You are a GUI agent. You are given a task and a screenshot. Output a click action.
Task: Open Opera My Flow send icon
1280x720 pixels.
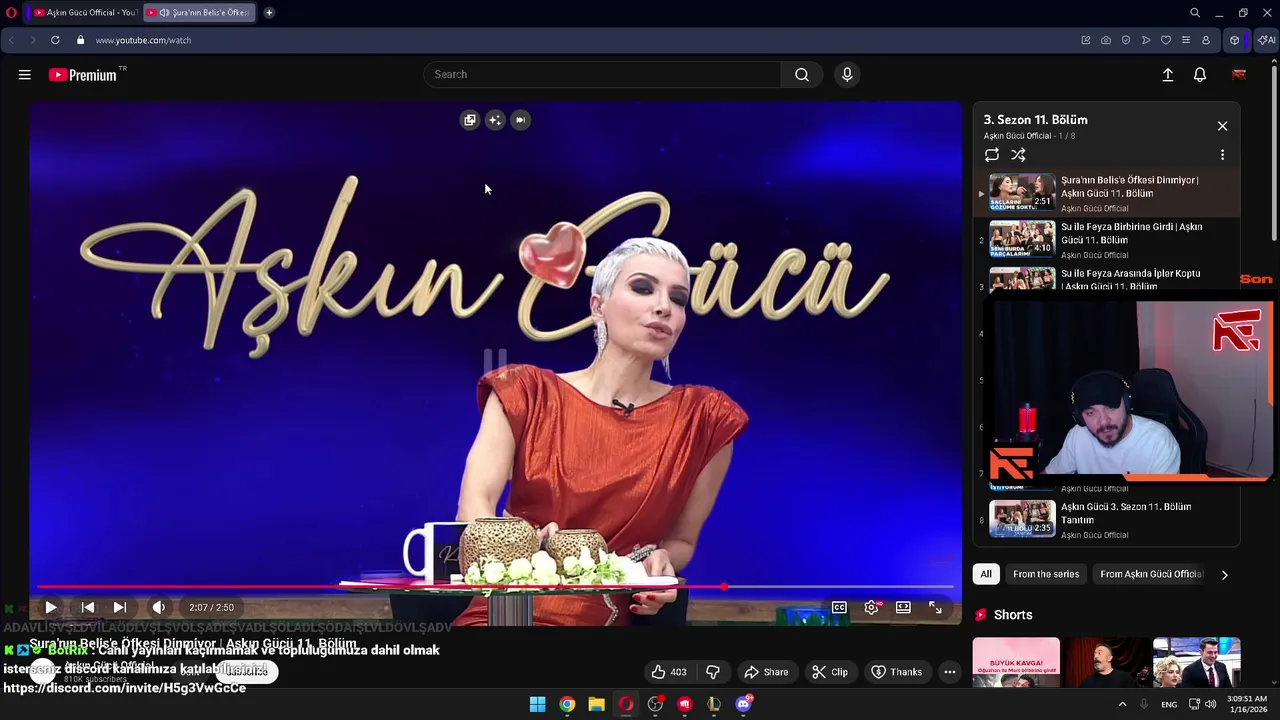click(x=1146, y=40)
